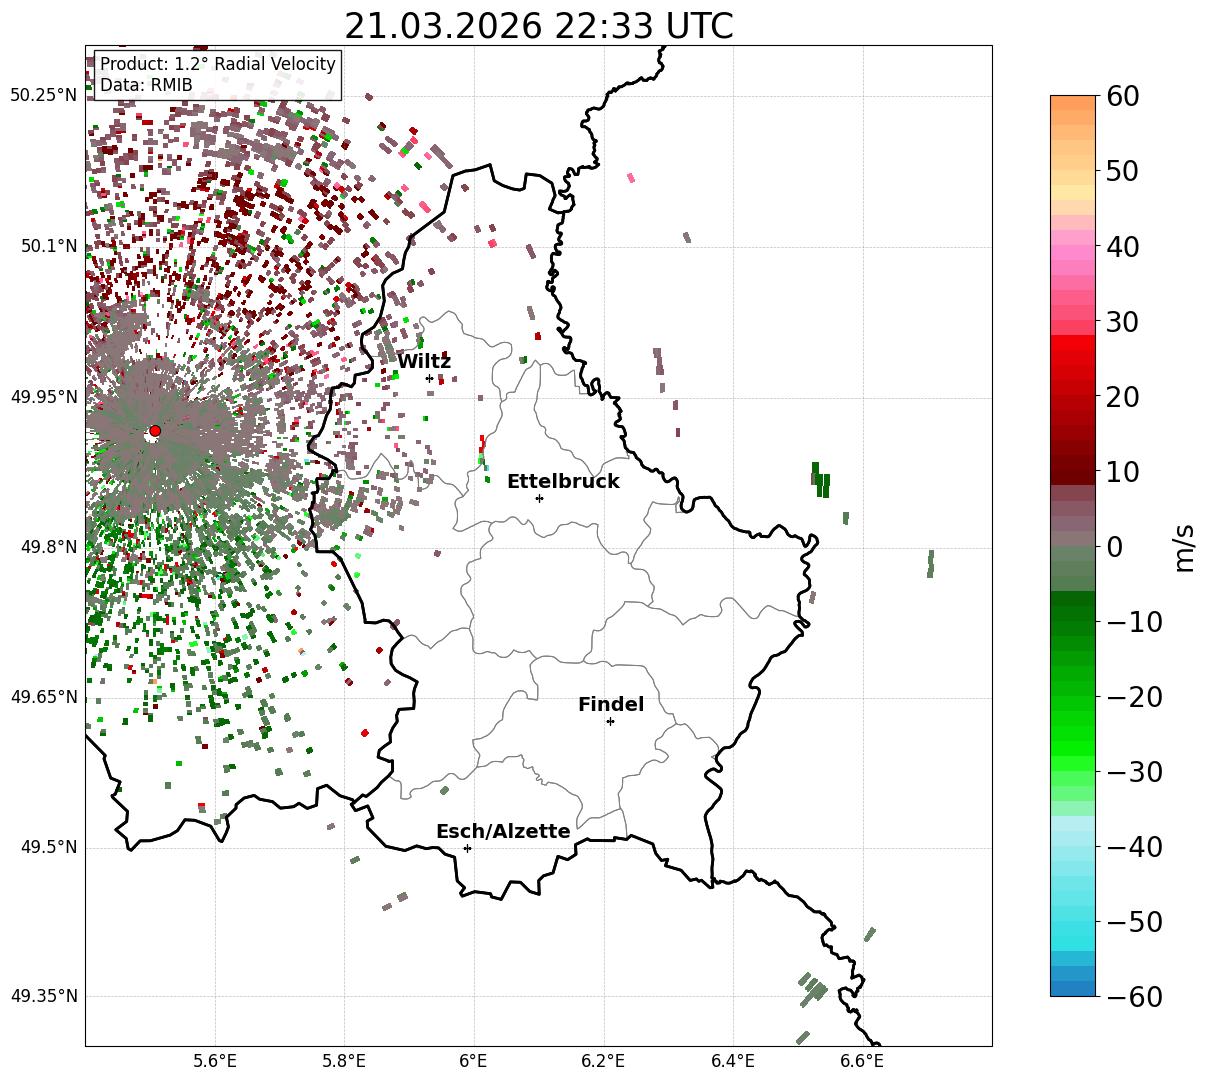Click the 20 colorbar tick label
This screenshot has height=1081, width=1207.
(x=1124, y=397)
